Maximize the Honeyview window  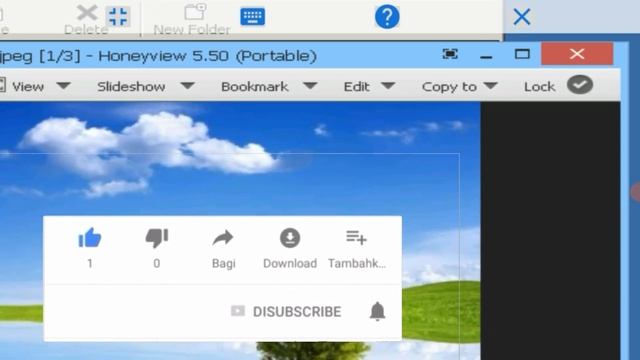click(x=522, y=54)
